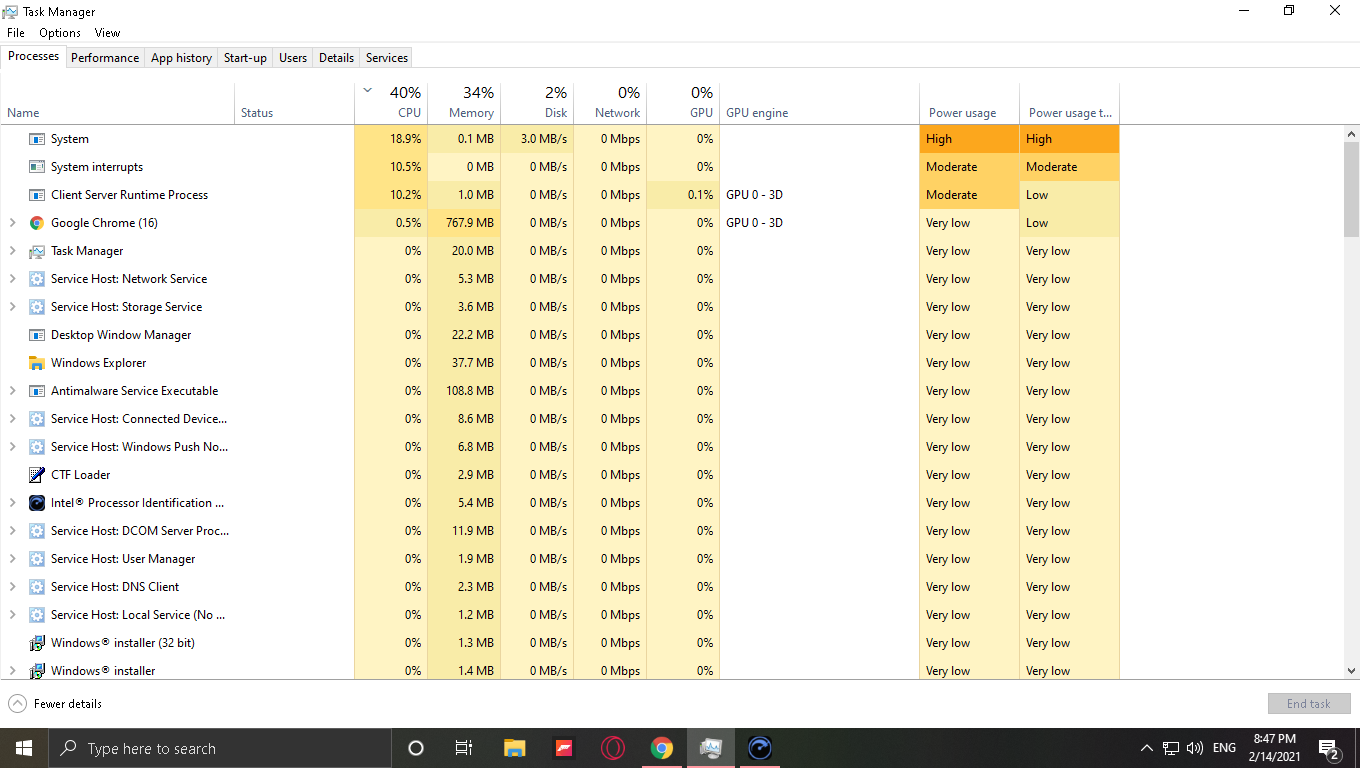Sort processes by the CPU column header

pos(391,103)
